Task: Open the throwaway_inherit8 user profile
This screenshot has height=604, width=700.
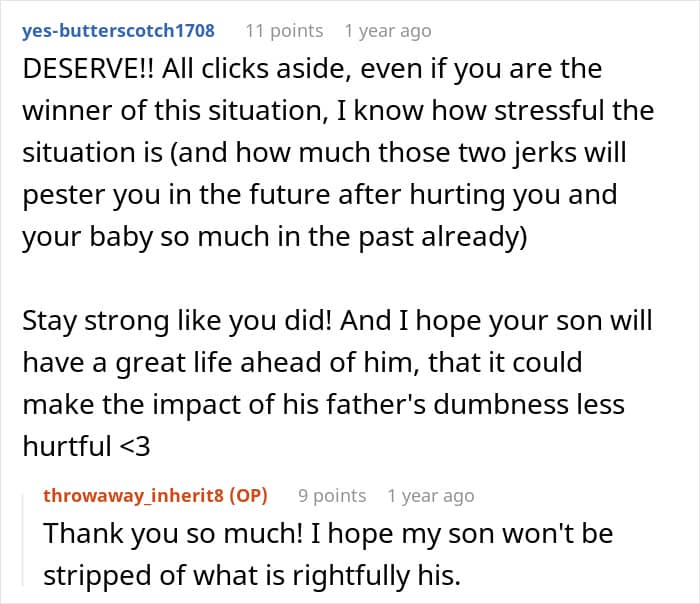Action: pyautogui.click(x=133, y=496)
